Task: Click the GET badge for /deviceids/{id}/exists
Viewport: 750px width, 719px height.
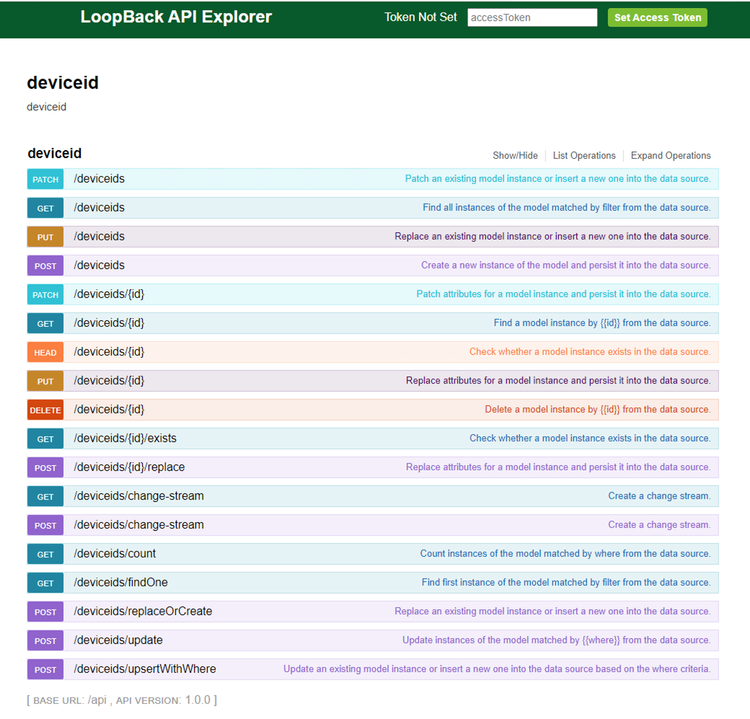Action: tap(45, 439)
